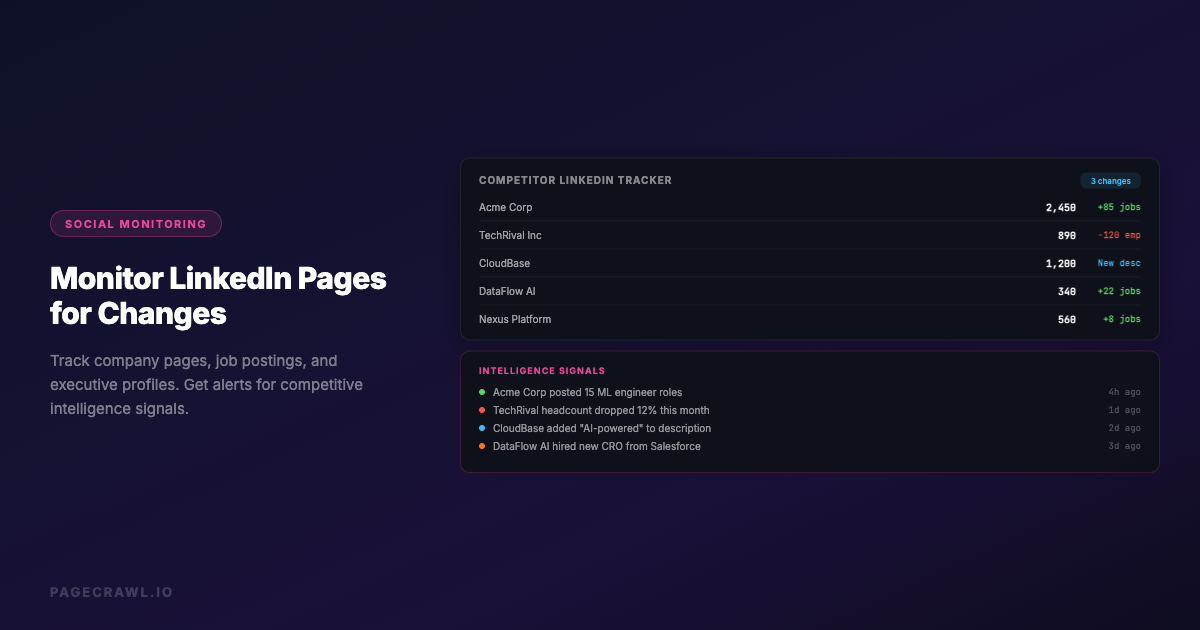Open the DataFlow AI CRO hiring signal entry
Image resolution: width=1200 pixels, height=630 pixels.
597,446
